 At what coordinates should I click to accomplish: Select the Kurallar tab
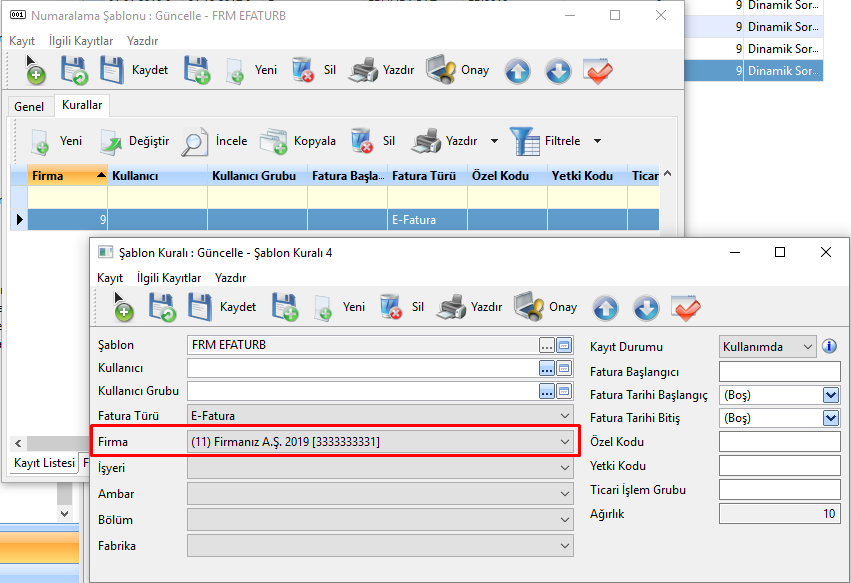82,105
